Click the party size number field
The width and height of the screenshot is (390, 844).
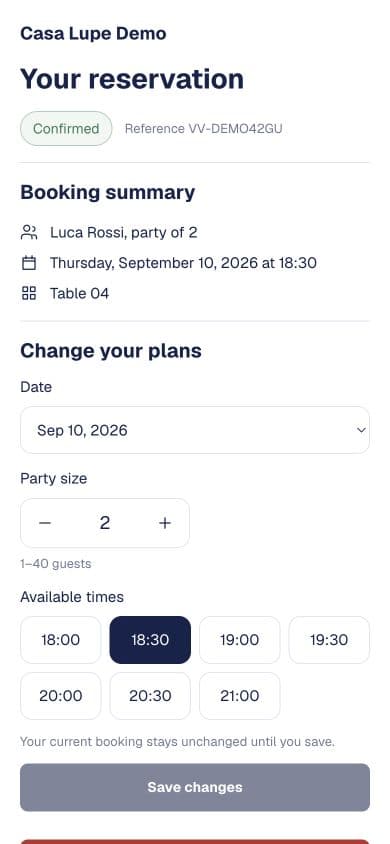pos(105,523)
